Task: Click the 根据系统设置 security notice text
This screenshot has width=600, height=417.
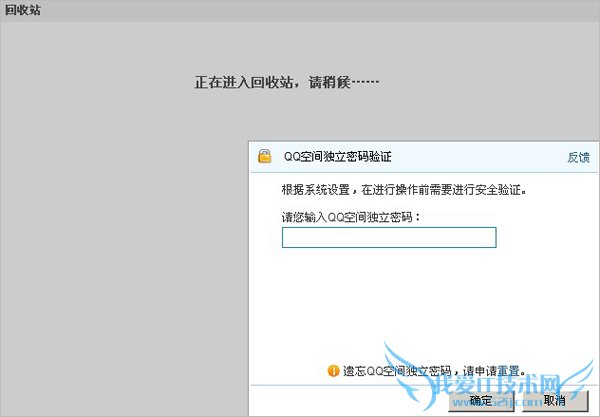Action: coord(404,190)
